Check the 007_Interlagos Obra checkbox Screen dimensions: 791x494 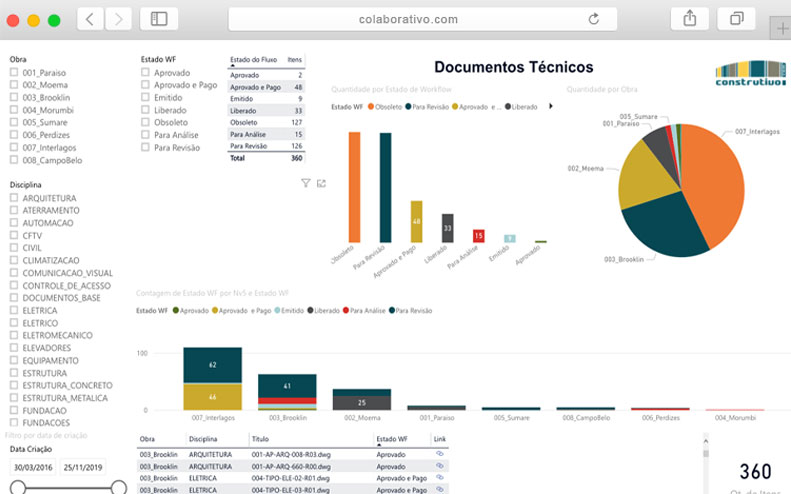pyautogui.click(x=14, y=147)
